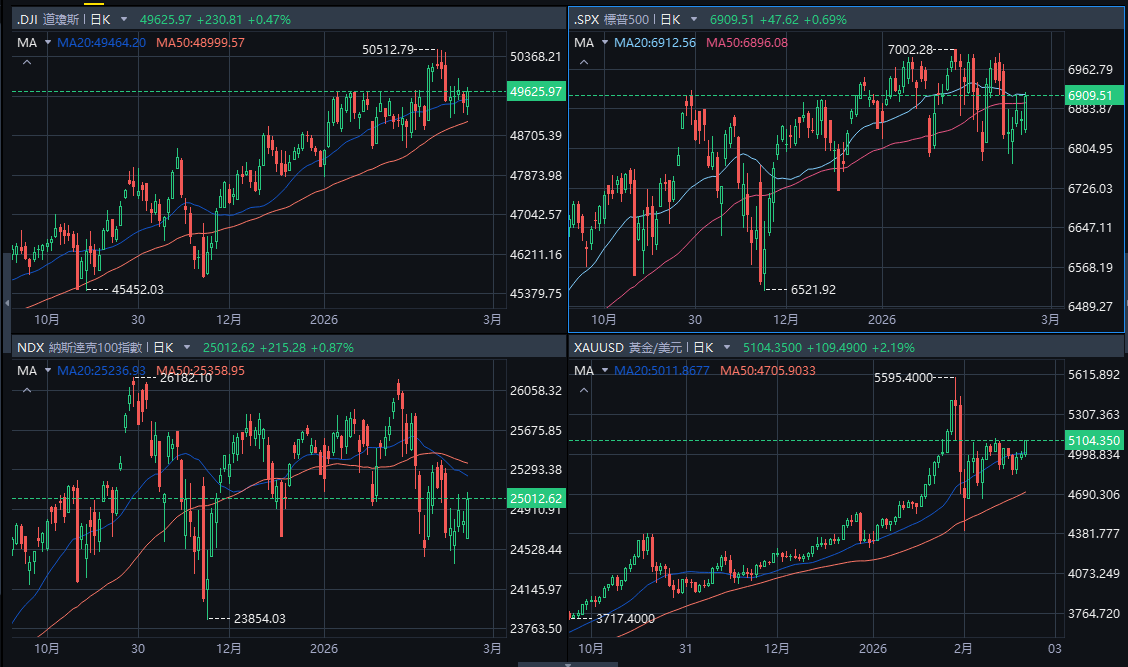Click MA50 indicator label on SPX chart

[746, 43]
